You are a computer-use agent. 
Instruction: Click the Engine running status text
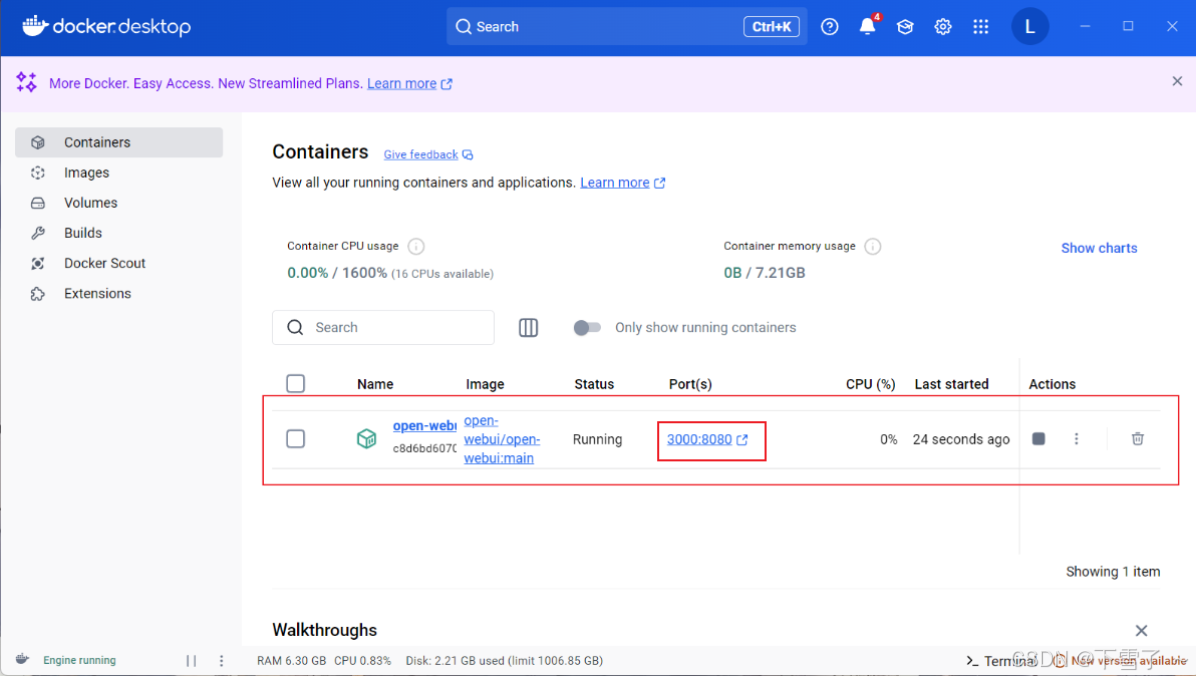coord(79,663)
